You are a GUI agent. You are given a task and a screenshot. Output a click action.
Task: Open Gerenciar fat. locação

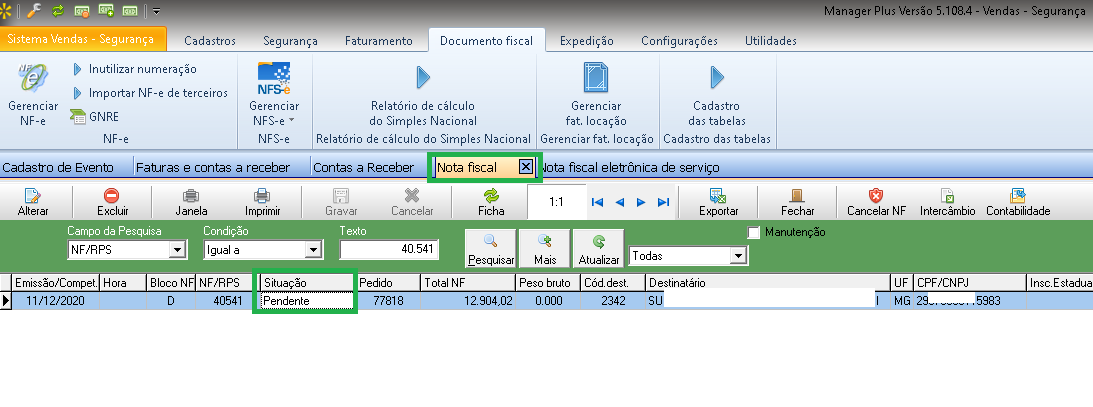(596, 82)
